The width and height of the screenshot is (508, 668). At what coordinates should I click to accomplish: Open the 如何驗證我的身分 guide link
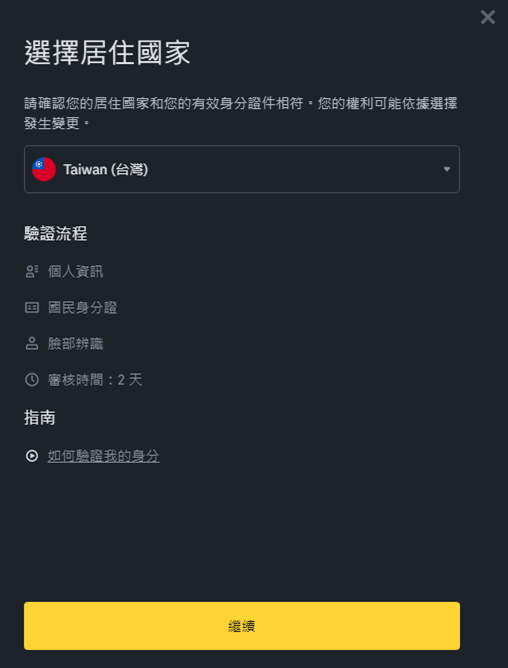104,456
